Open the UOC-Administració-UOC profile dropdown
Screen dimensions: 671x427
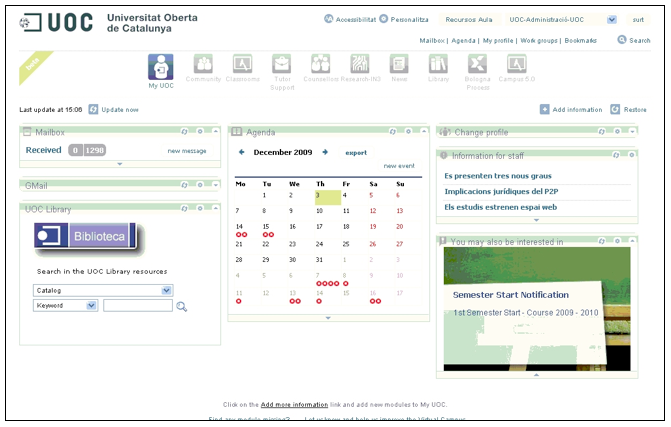point(612,20)
